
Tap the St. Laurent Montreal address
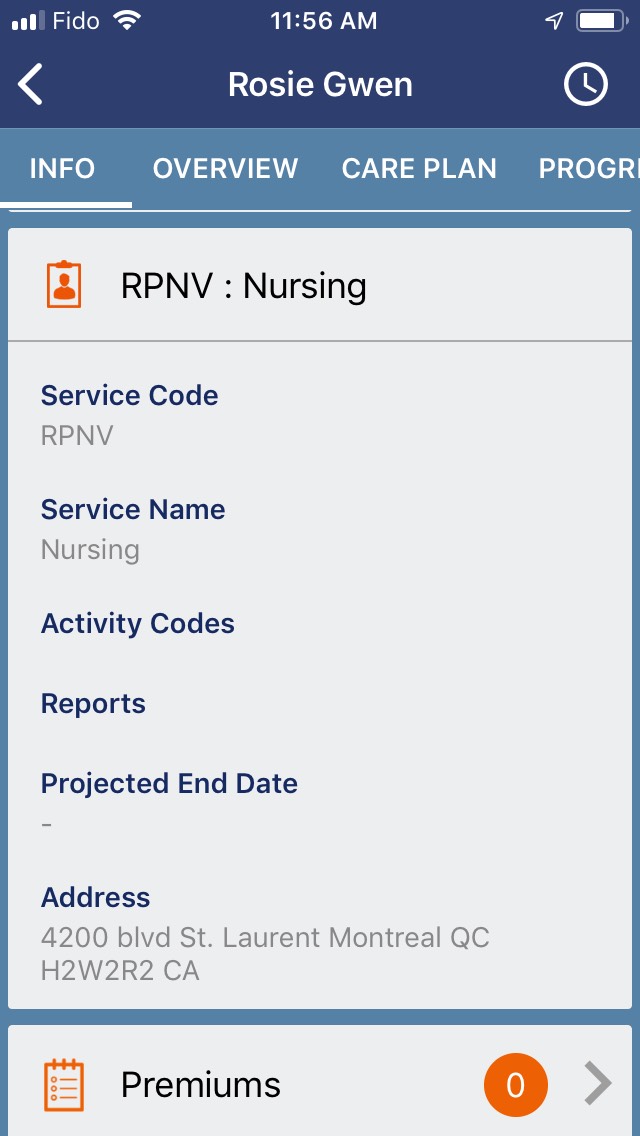point(265,953)
